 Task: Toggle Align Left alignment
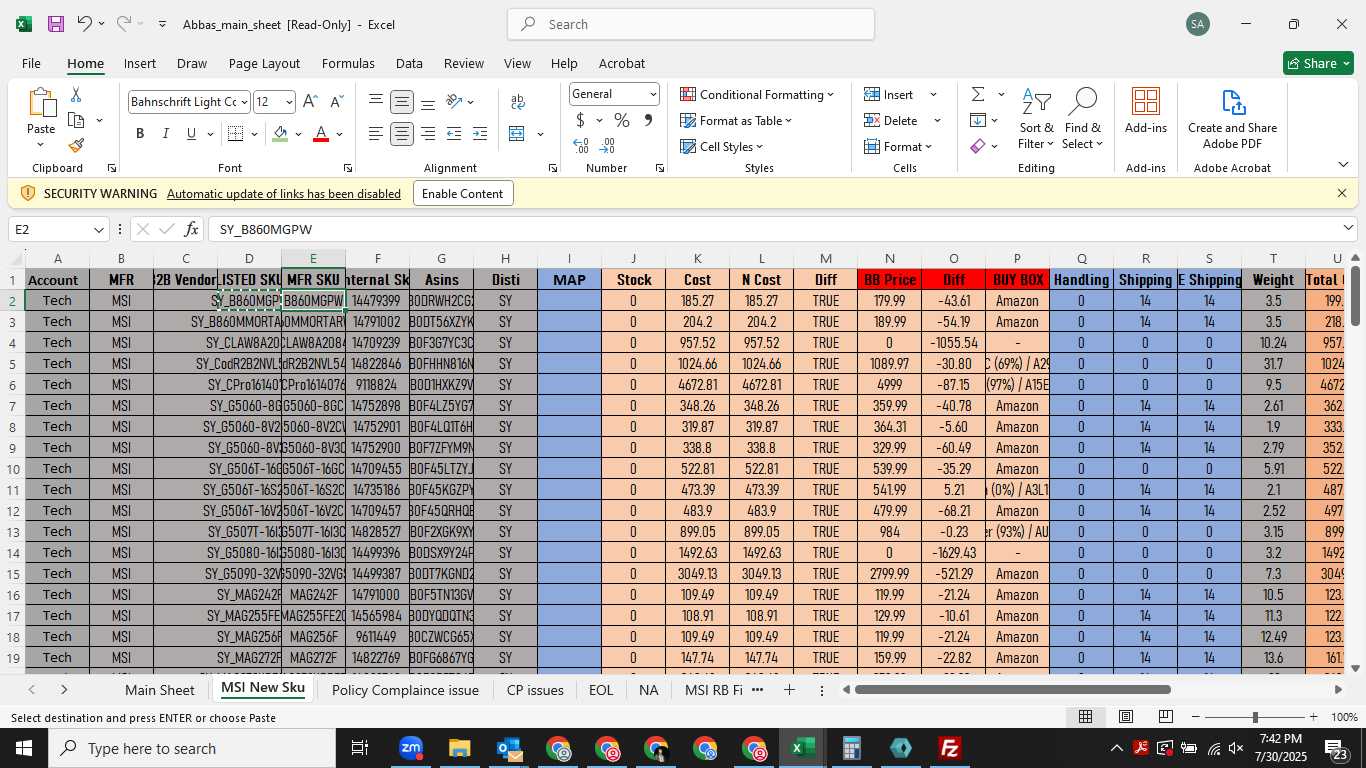(376, 134)
